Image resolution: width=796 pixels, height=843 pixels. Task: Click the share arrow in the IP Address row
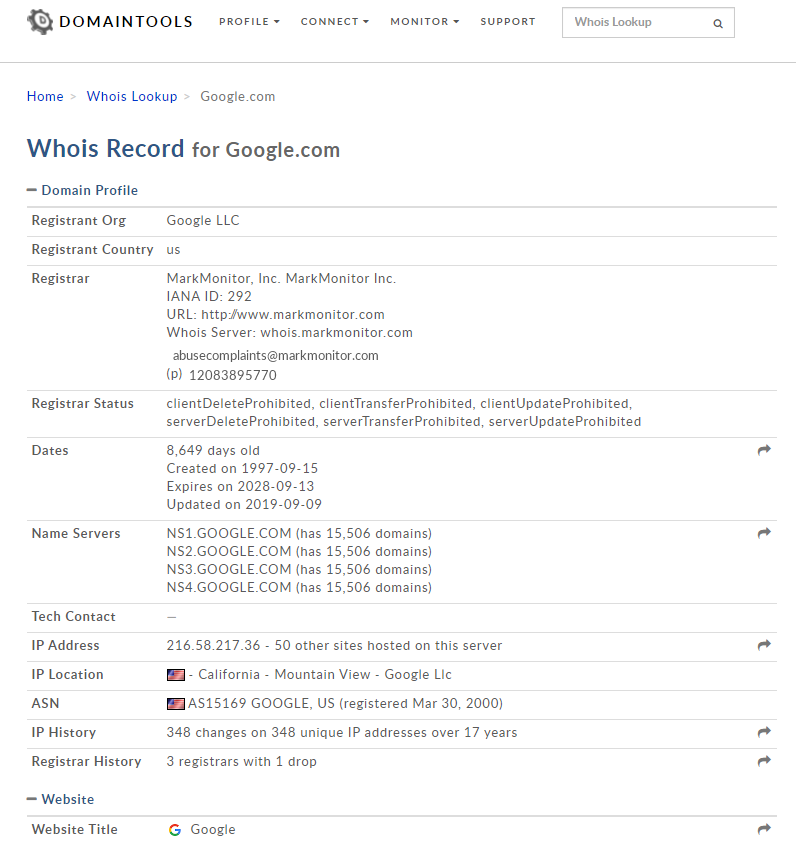click(764, 645)
